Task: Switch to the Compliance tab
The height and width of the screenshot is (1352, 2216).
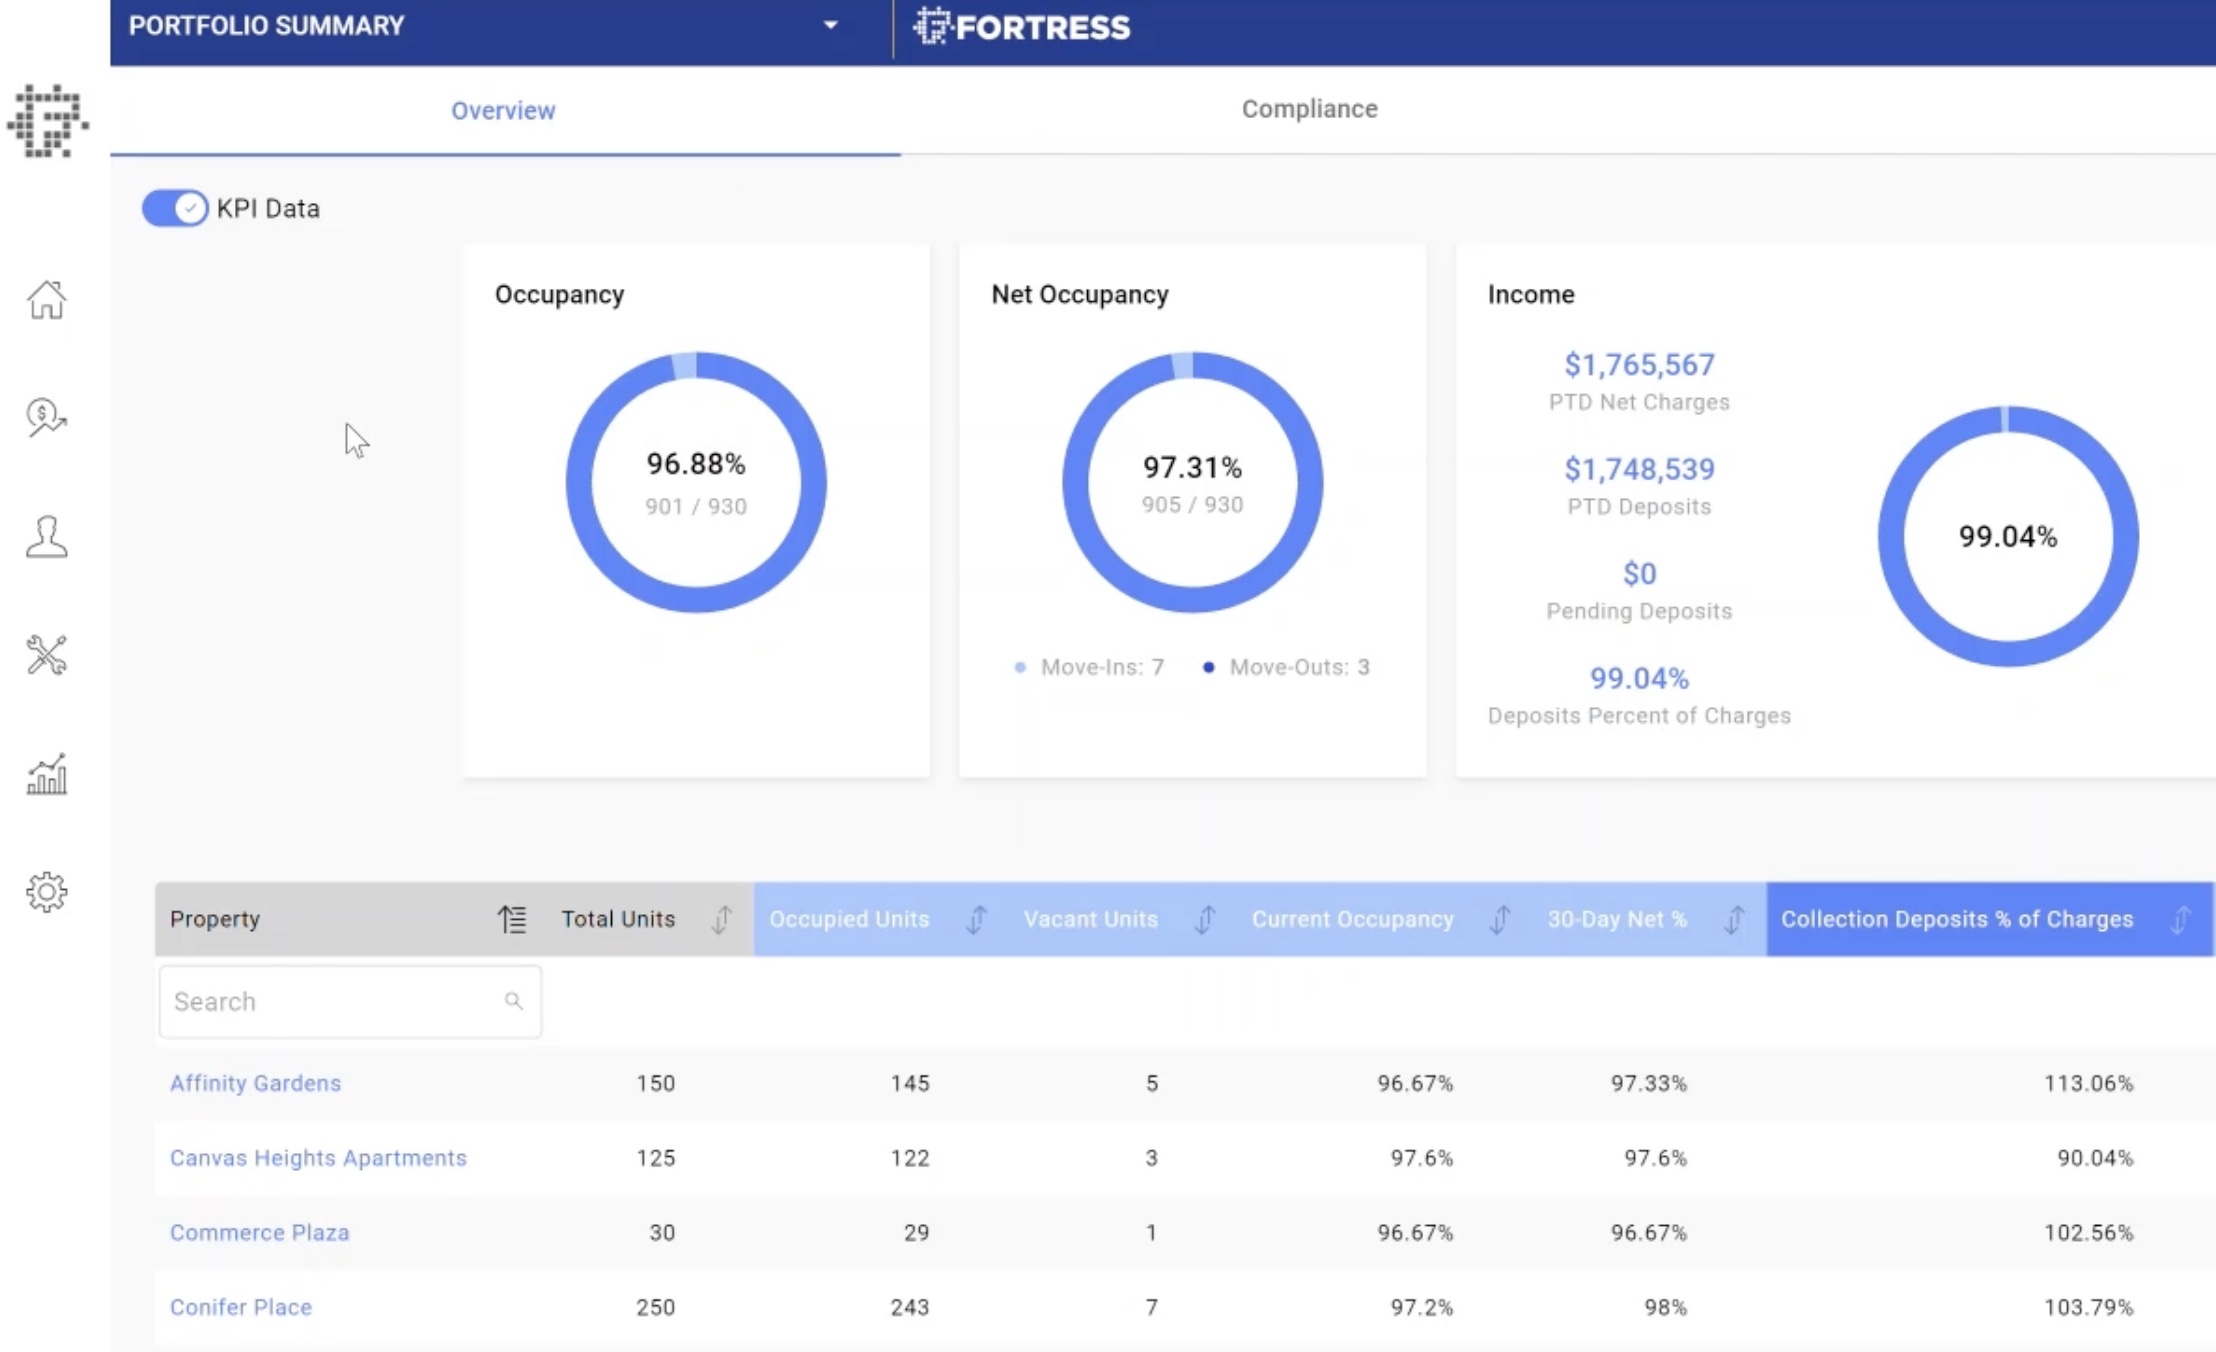Action: (1310, 109)
